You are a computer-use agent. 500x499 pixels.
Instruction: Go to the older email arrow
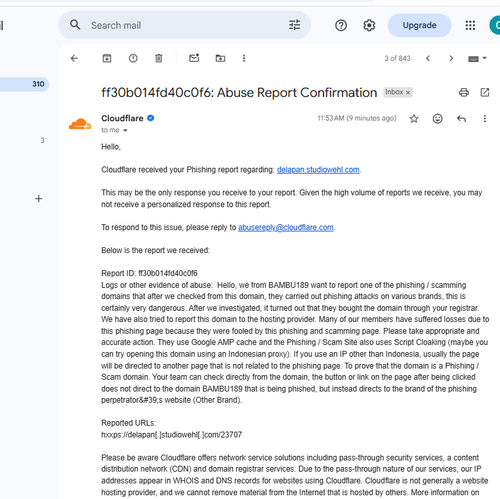(x=451, y=58)
